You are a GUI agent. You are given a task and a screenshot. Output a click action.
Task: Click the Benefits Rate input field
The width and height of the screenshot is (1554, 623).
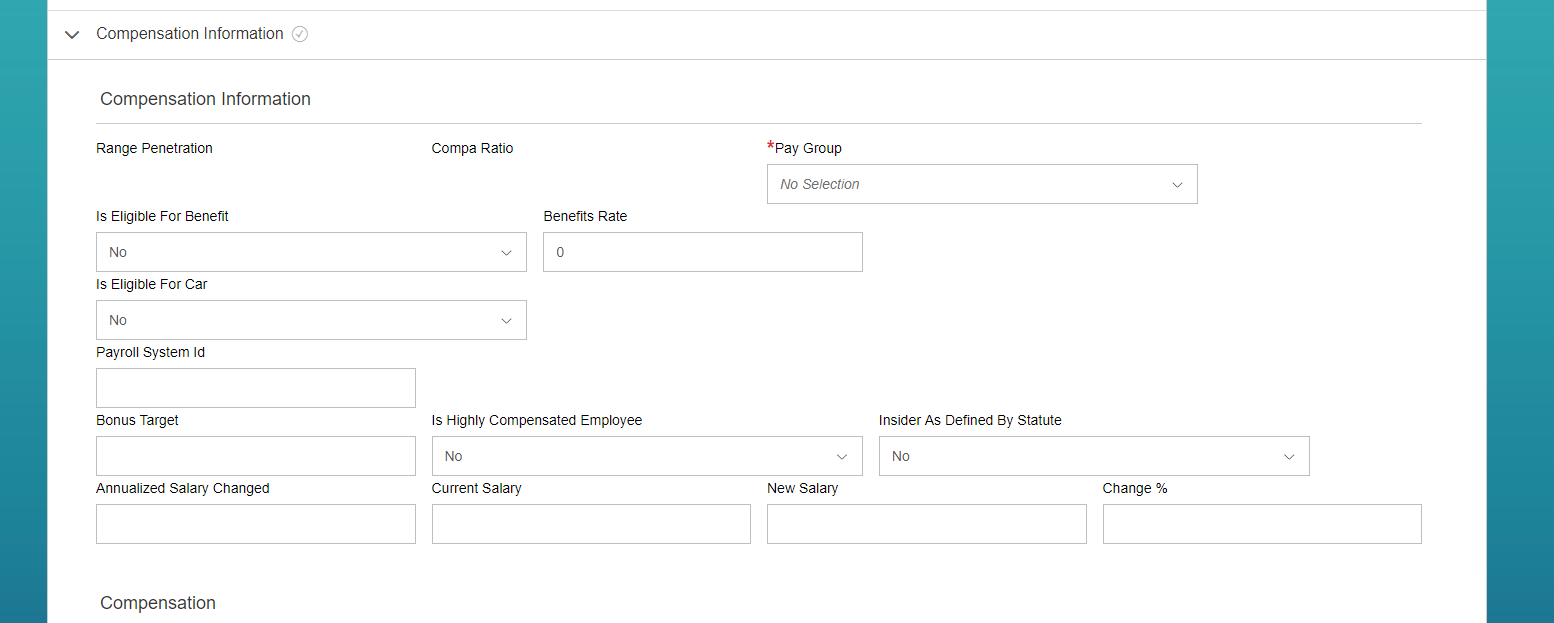click(703, 252)
